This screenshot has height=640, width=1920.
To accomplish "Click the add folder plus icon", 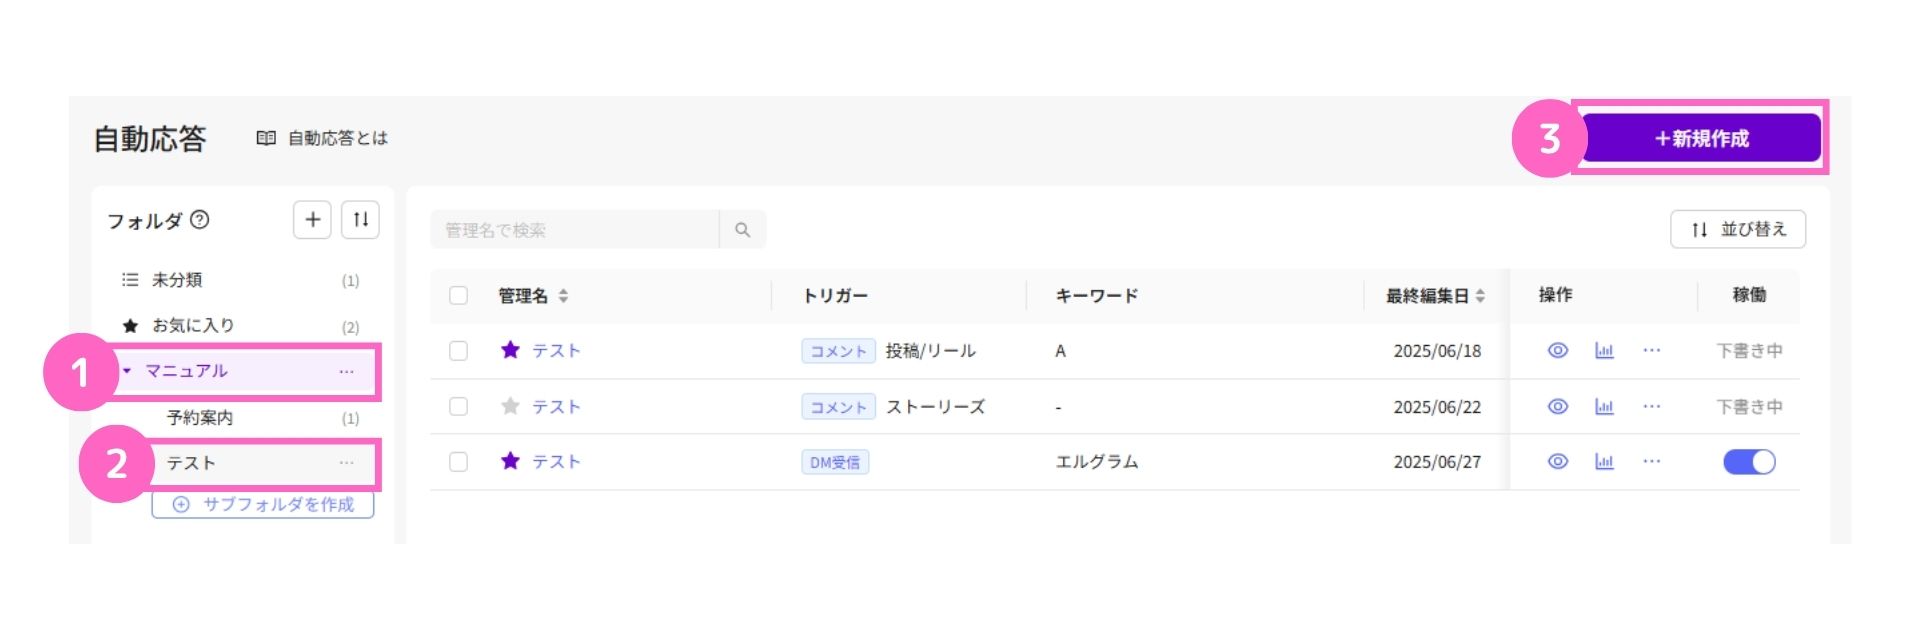I will point(312,220).
